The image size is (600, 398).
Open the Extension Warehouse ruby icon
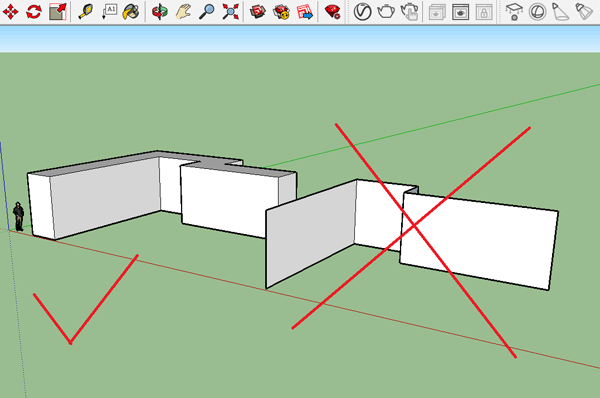point(332,12)
